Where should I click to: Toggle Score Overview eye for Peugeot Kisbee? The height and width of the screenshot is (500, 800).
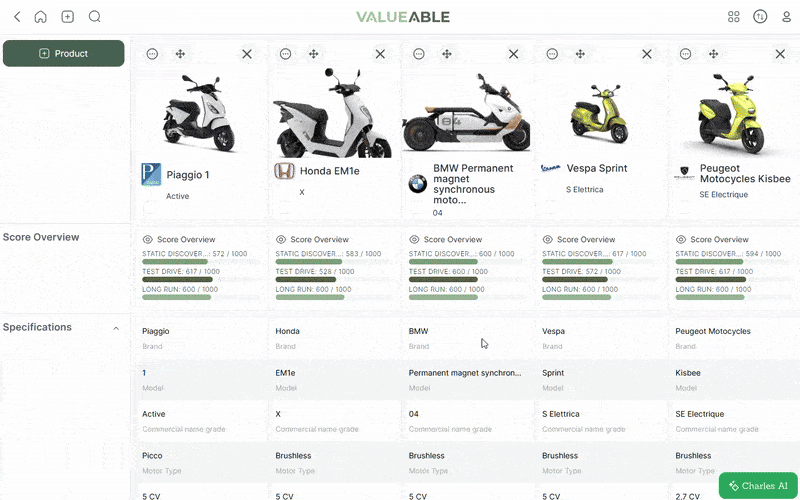[681, 240]
